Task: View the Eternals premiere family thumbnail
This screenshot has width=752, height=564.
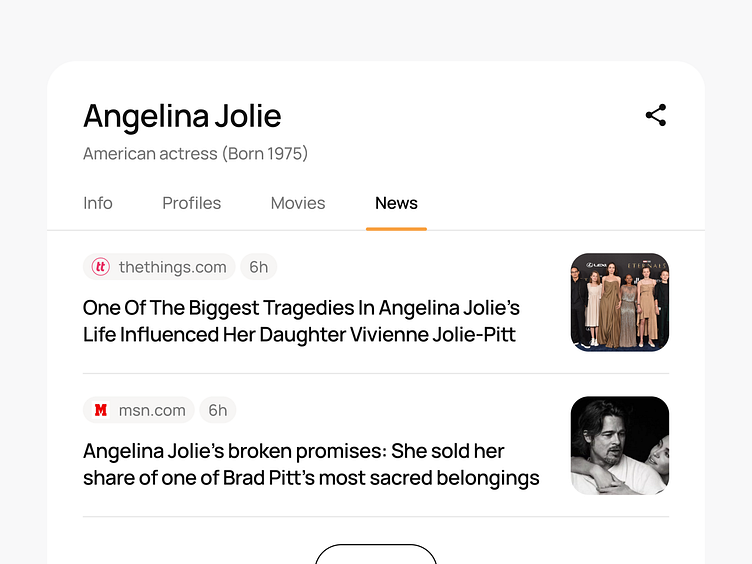Action: click(620, 302)
